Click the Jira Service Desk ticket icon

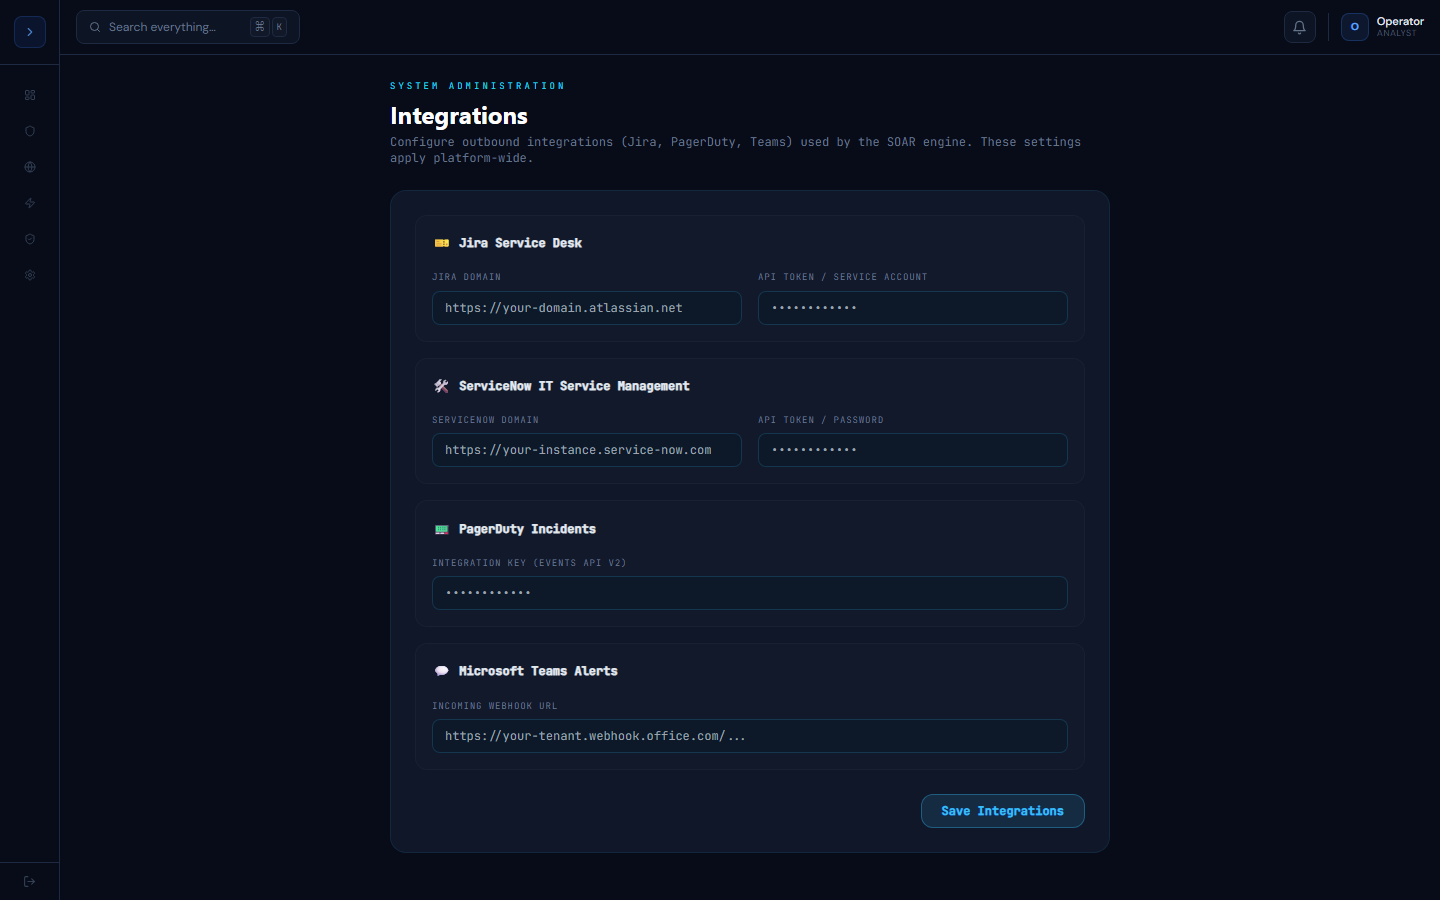click(441, 243)
